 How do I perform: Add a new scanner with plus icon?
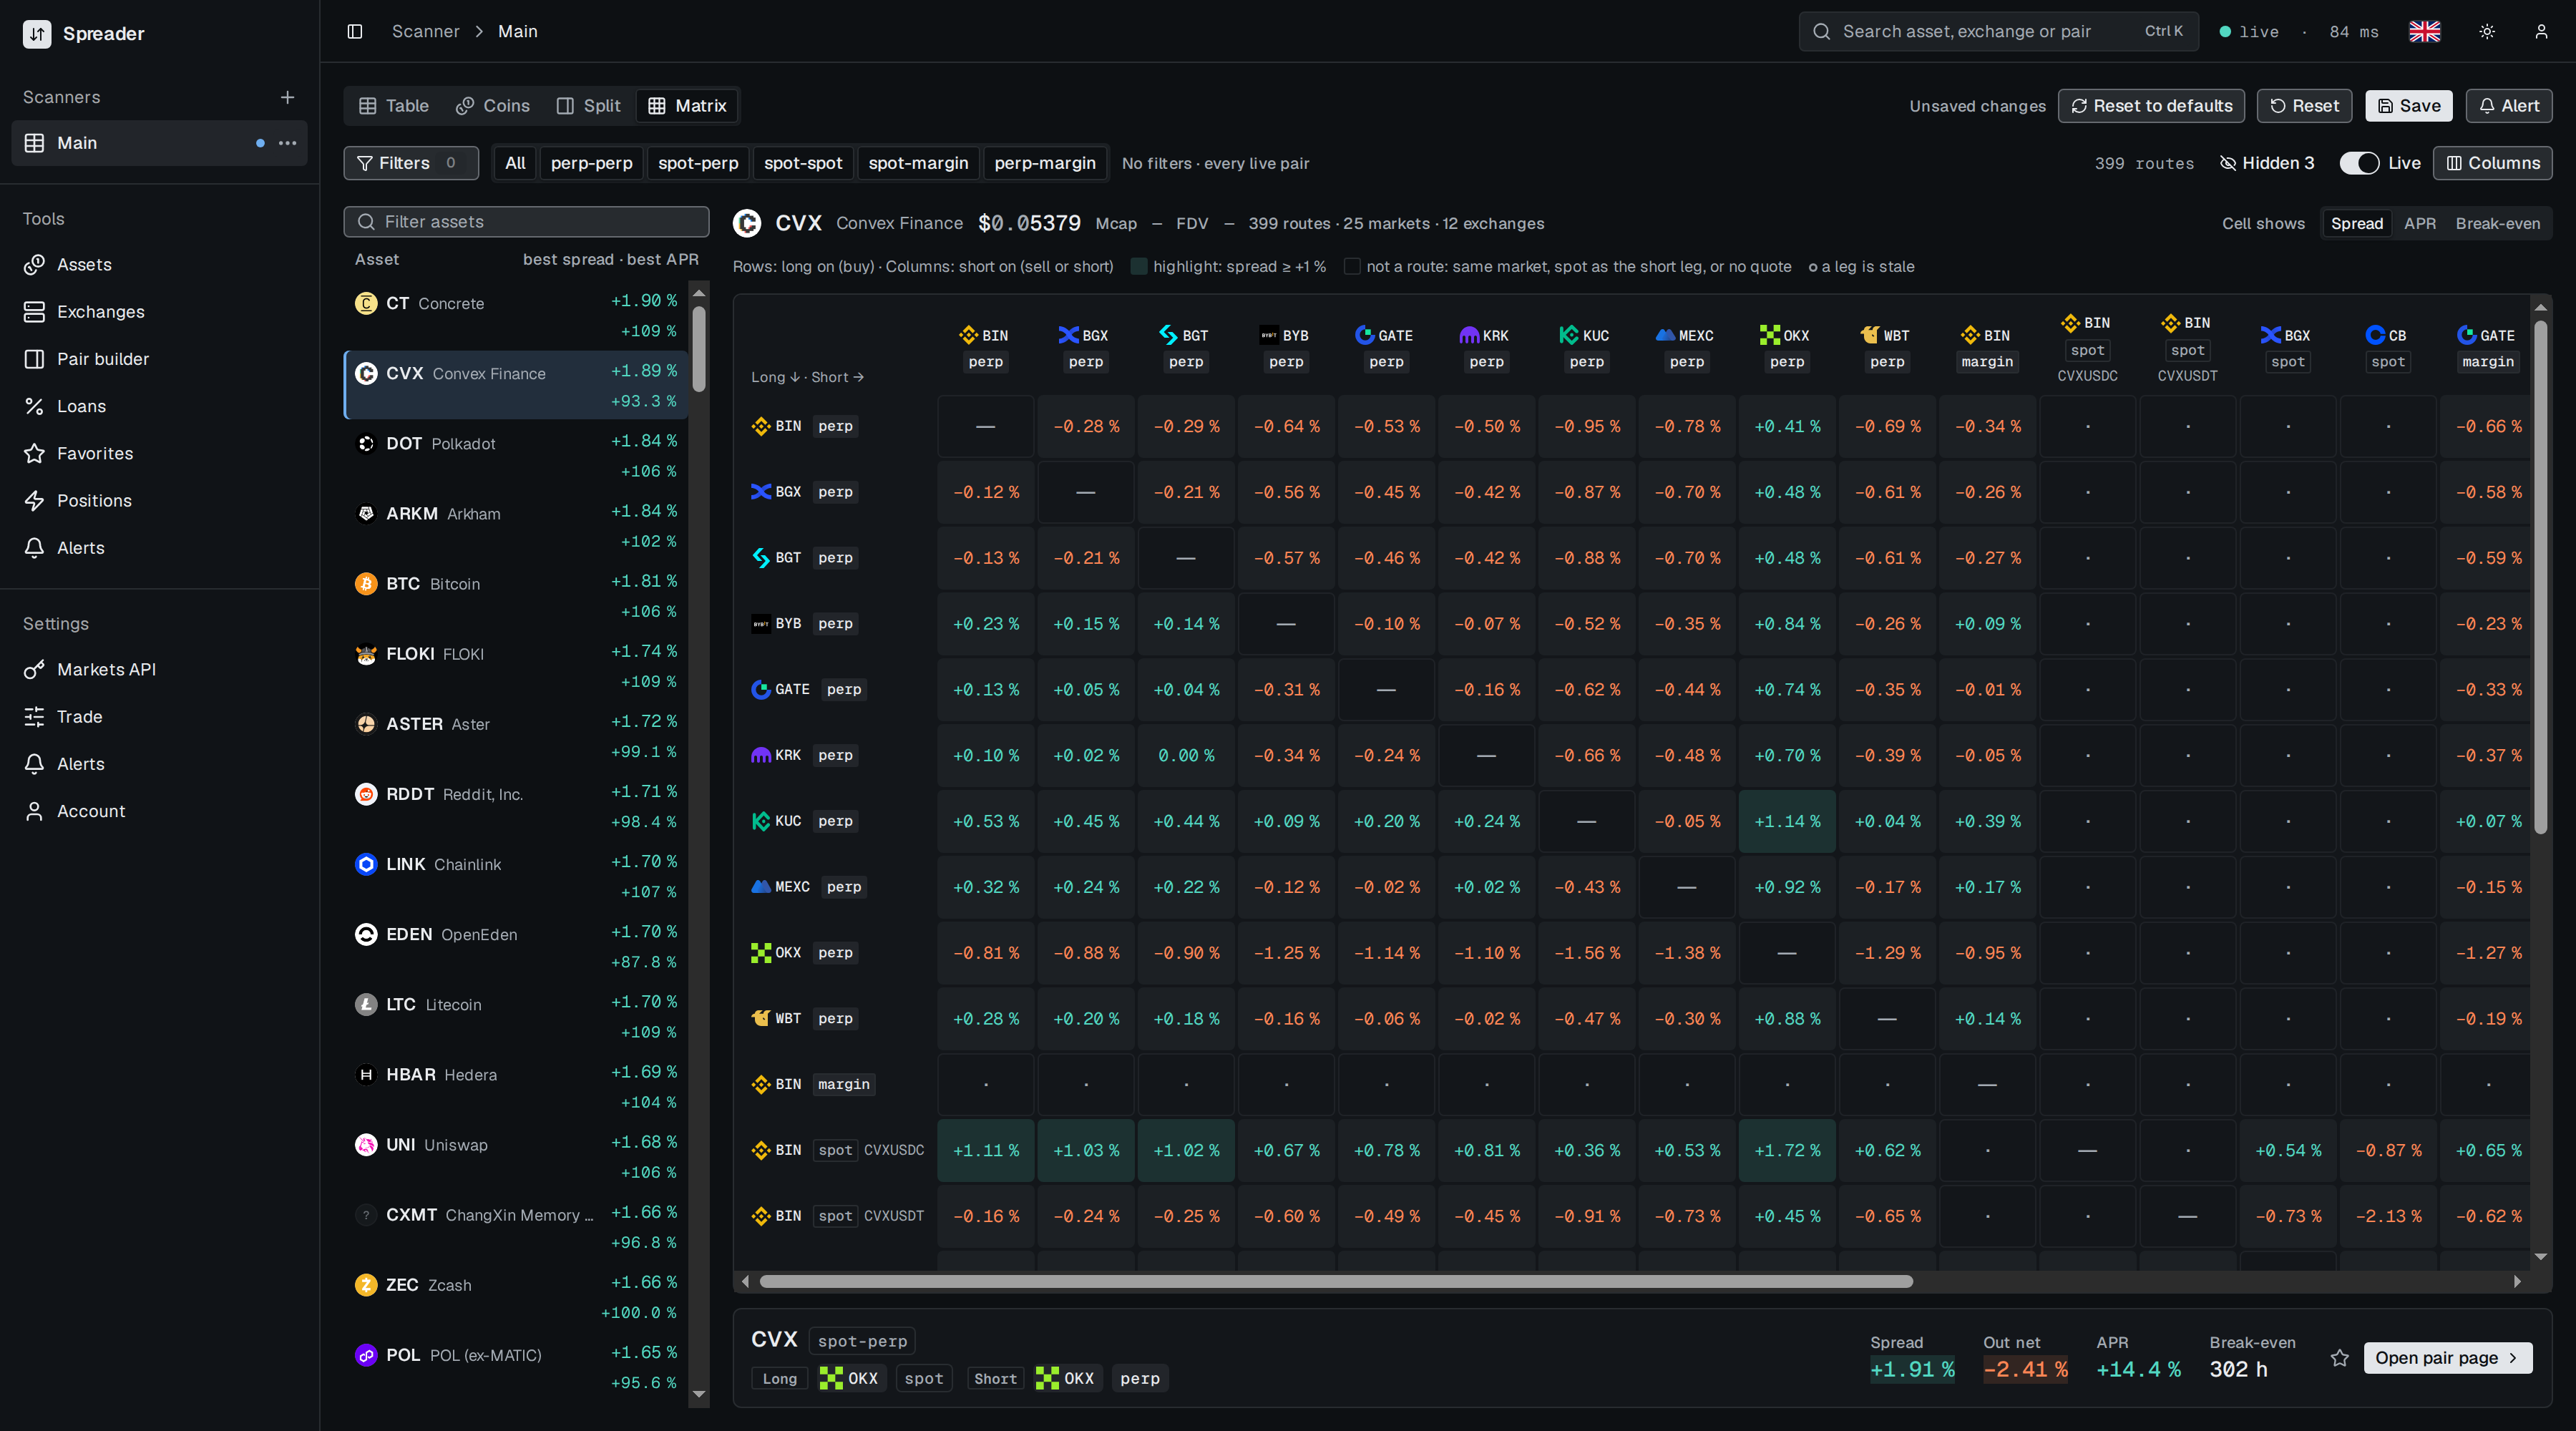287,97
